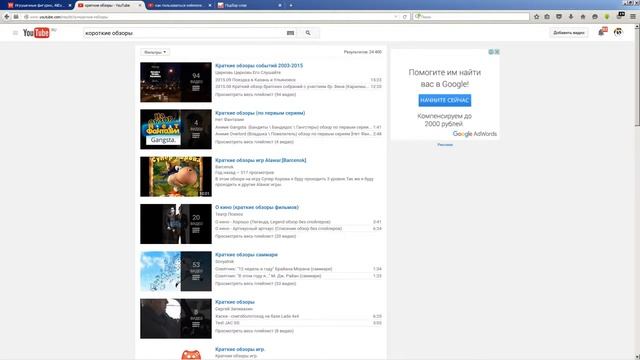View full playlist link (4 видео)
The height and width of the screenshot is (360, 640).
tap(254, 142)
